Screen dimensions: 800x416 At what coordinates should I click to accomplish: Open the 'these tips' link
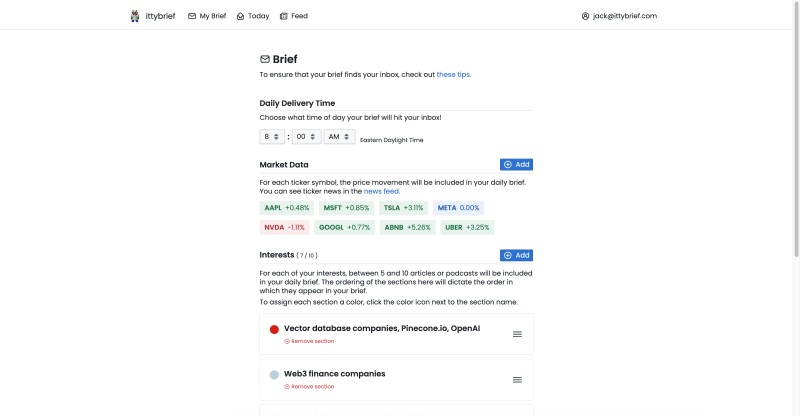(453, 75)
